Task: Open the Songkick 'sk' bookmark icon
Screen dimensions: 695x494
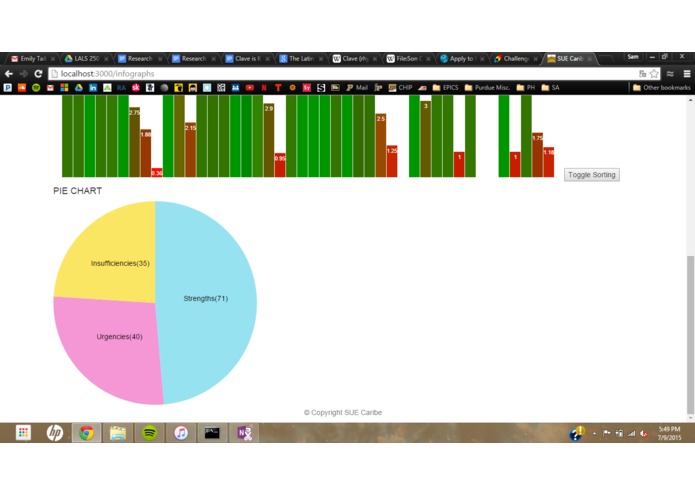Action: click(136, 88)
